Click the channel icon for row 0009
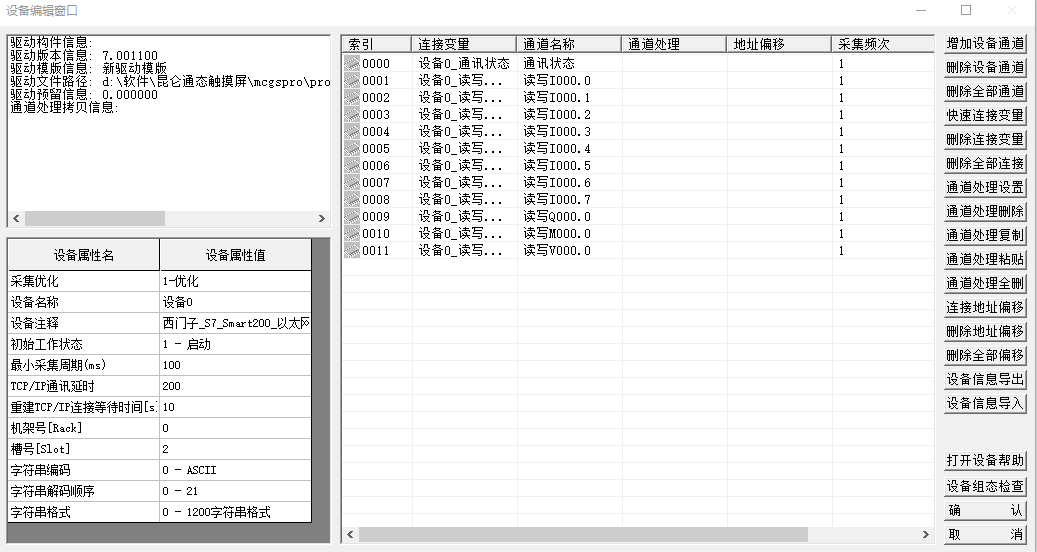The image size is (1037, 552). pyautogui.click(x=353, y=216)
